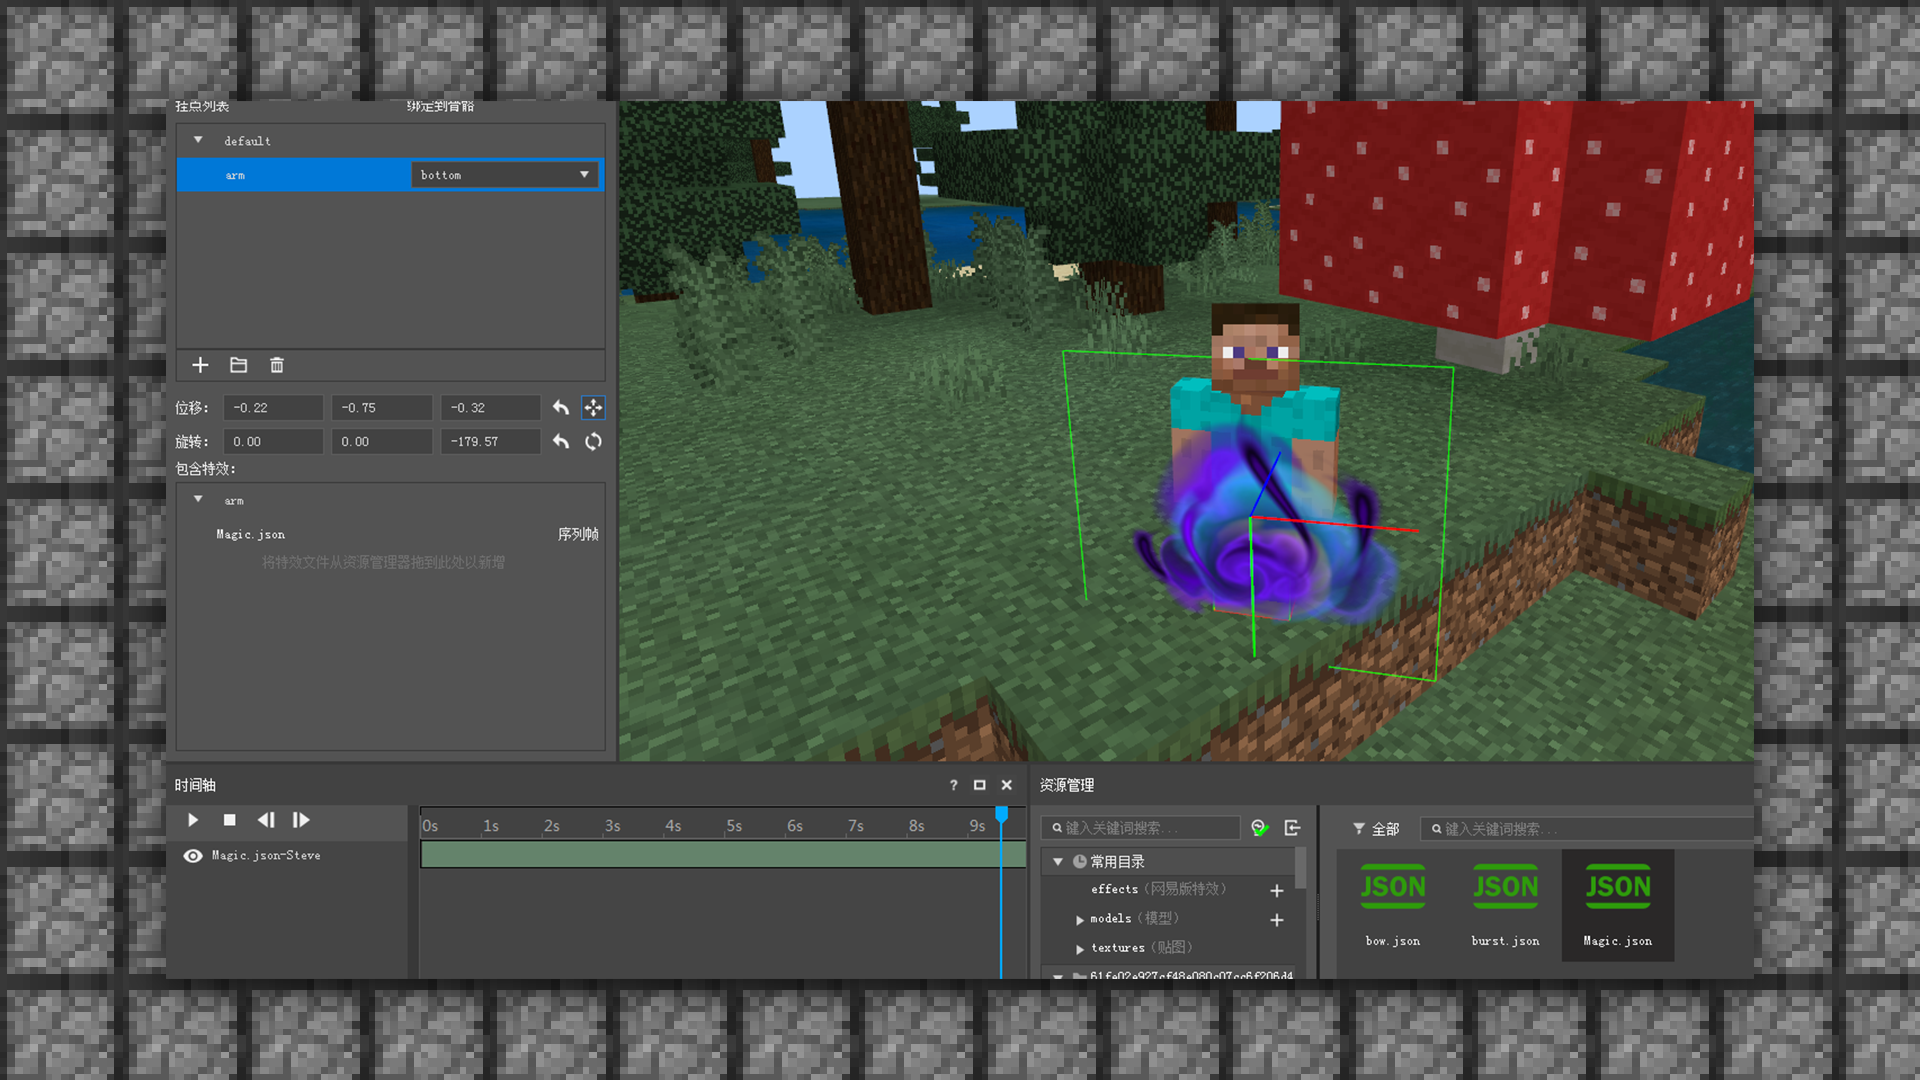1920x1080 pixels.
Task: Add to models folder with plus
Action: (x=1277, y=920)
